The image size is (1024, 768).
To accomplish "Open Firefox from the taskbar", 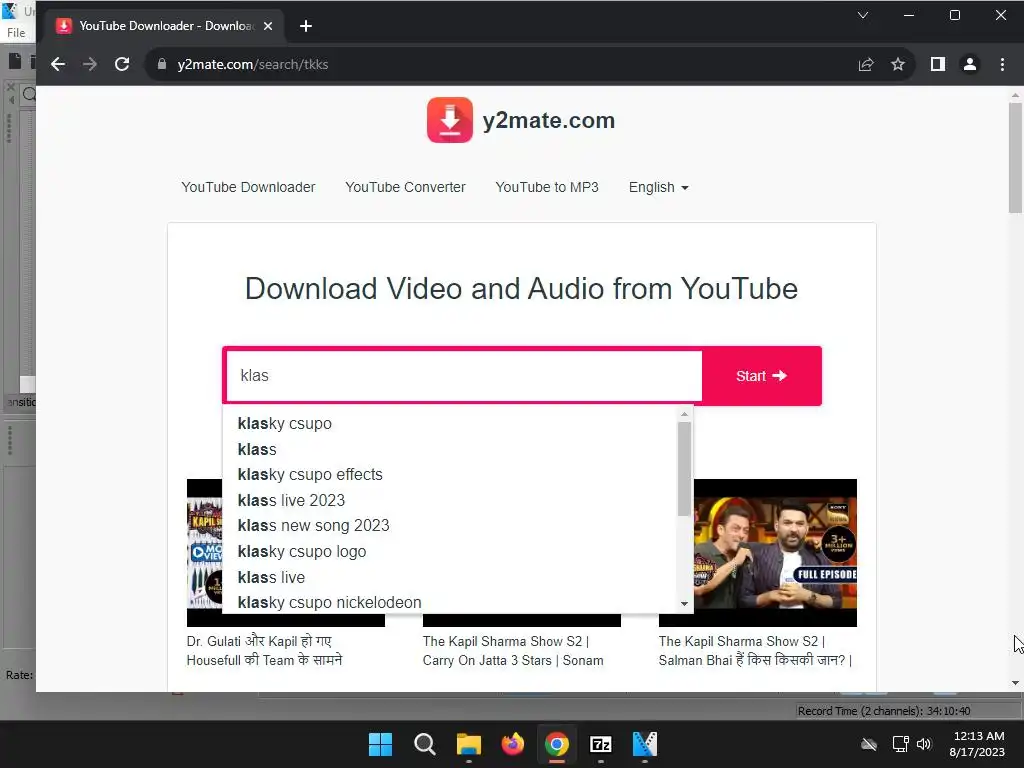I will pos(513,744).
